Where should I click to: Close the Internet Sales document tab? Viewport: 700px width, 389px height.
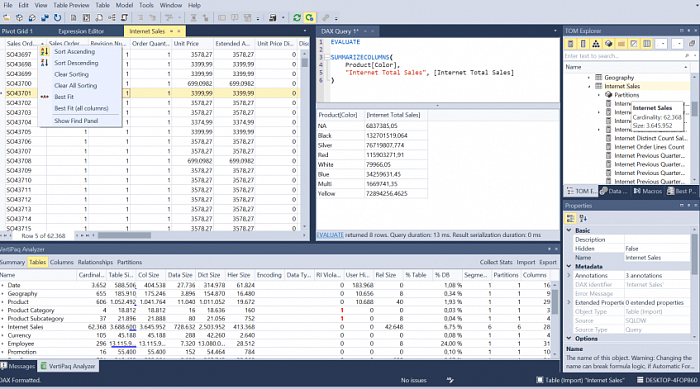(179, 31)
